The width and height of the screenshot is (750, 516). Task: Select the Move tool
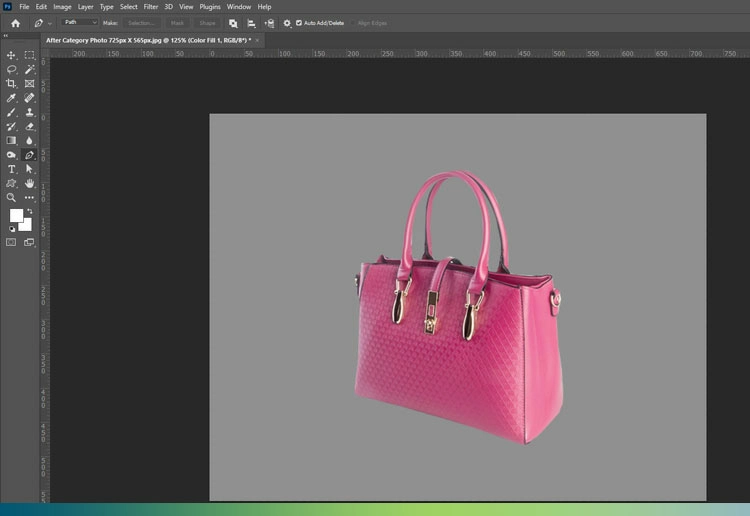(x=11, y=55)
